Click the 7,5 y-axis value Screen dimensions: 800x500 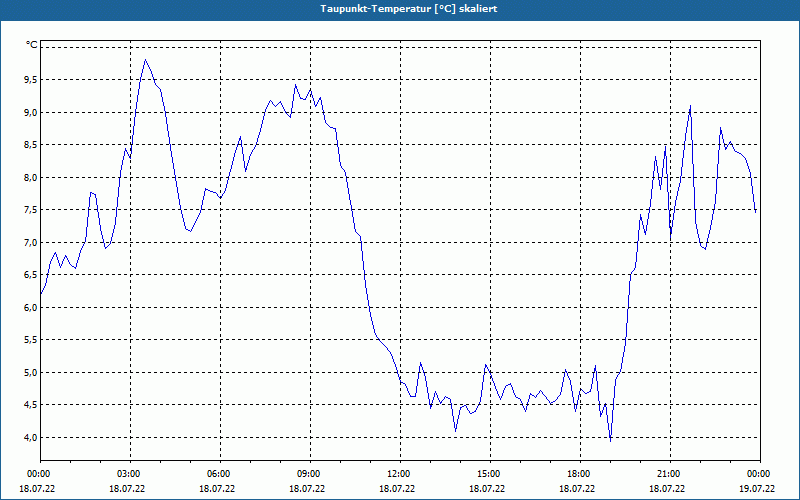31,209
